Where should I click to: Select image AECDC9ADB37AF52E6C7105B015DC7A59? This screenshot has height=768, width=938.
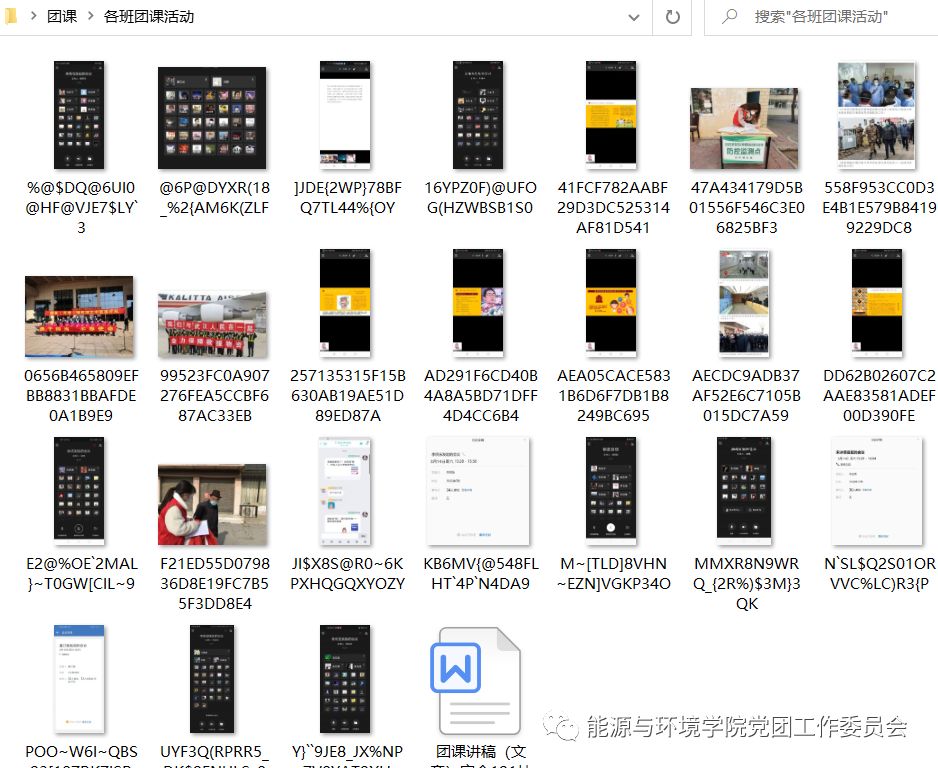click(x=743, y=303)
